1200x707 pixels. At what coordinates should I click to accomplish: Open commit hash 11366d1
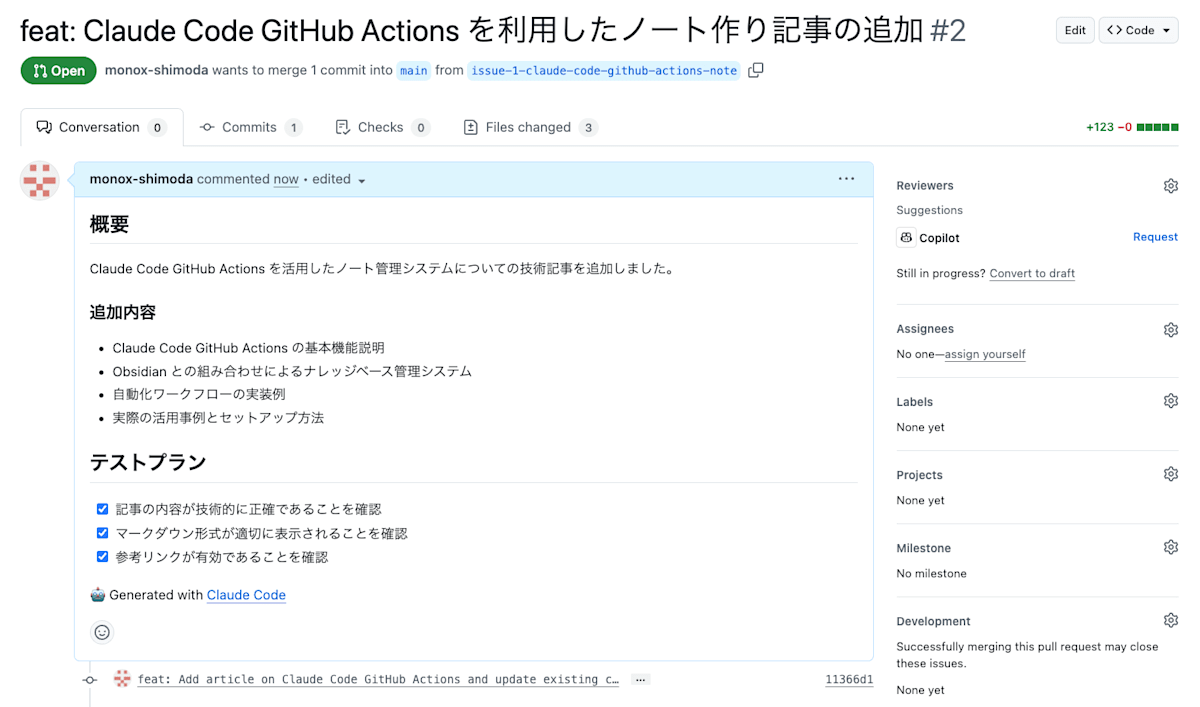(x=849, y=680)
